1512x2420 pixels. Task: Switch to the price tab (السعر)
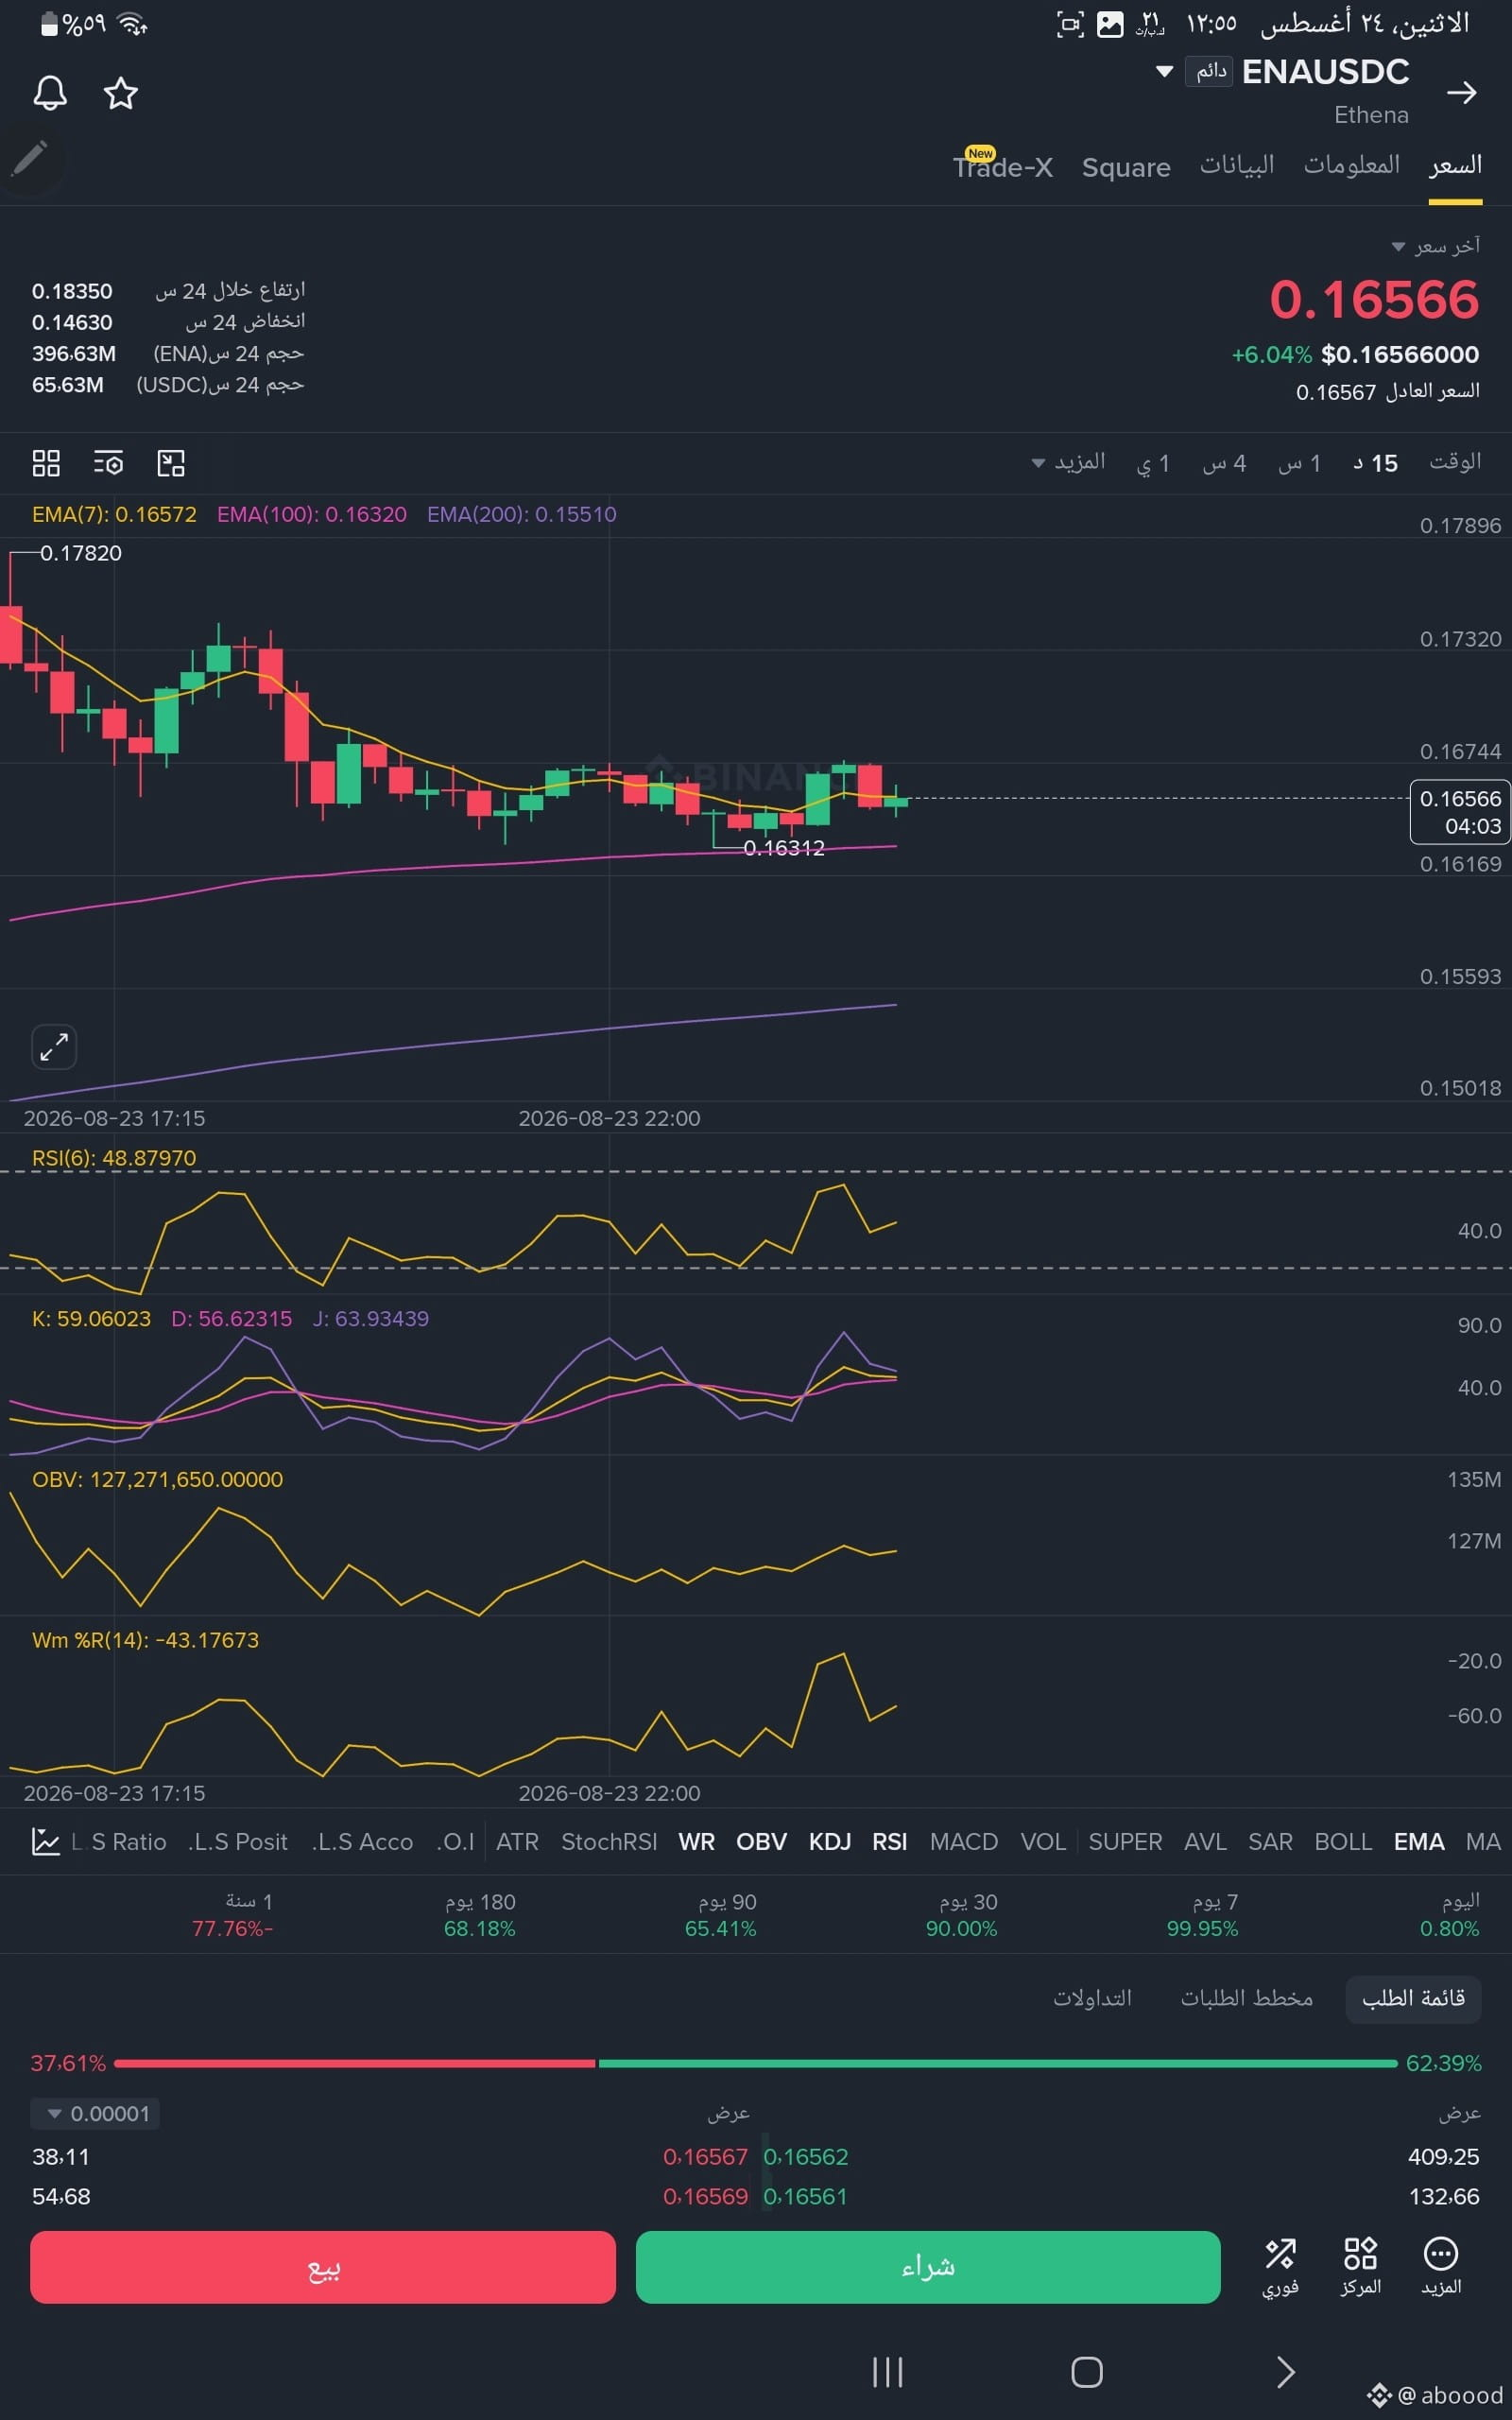tap(1455, 166)
